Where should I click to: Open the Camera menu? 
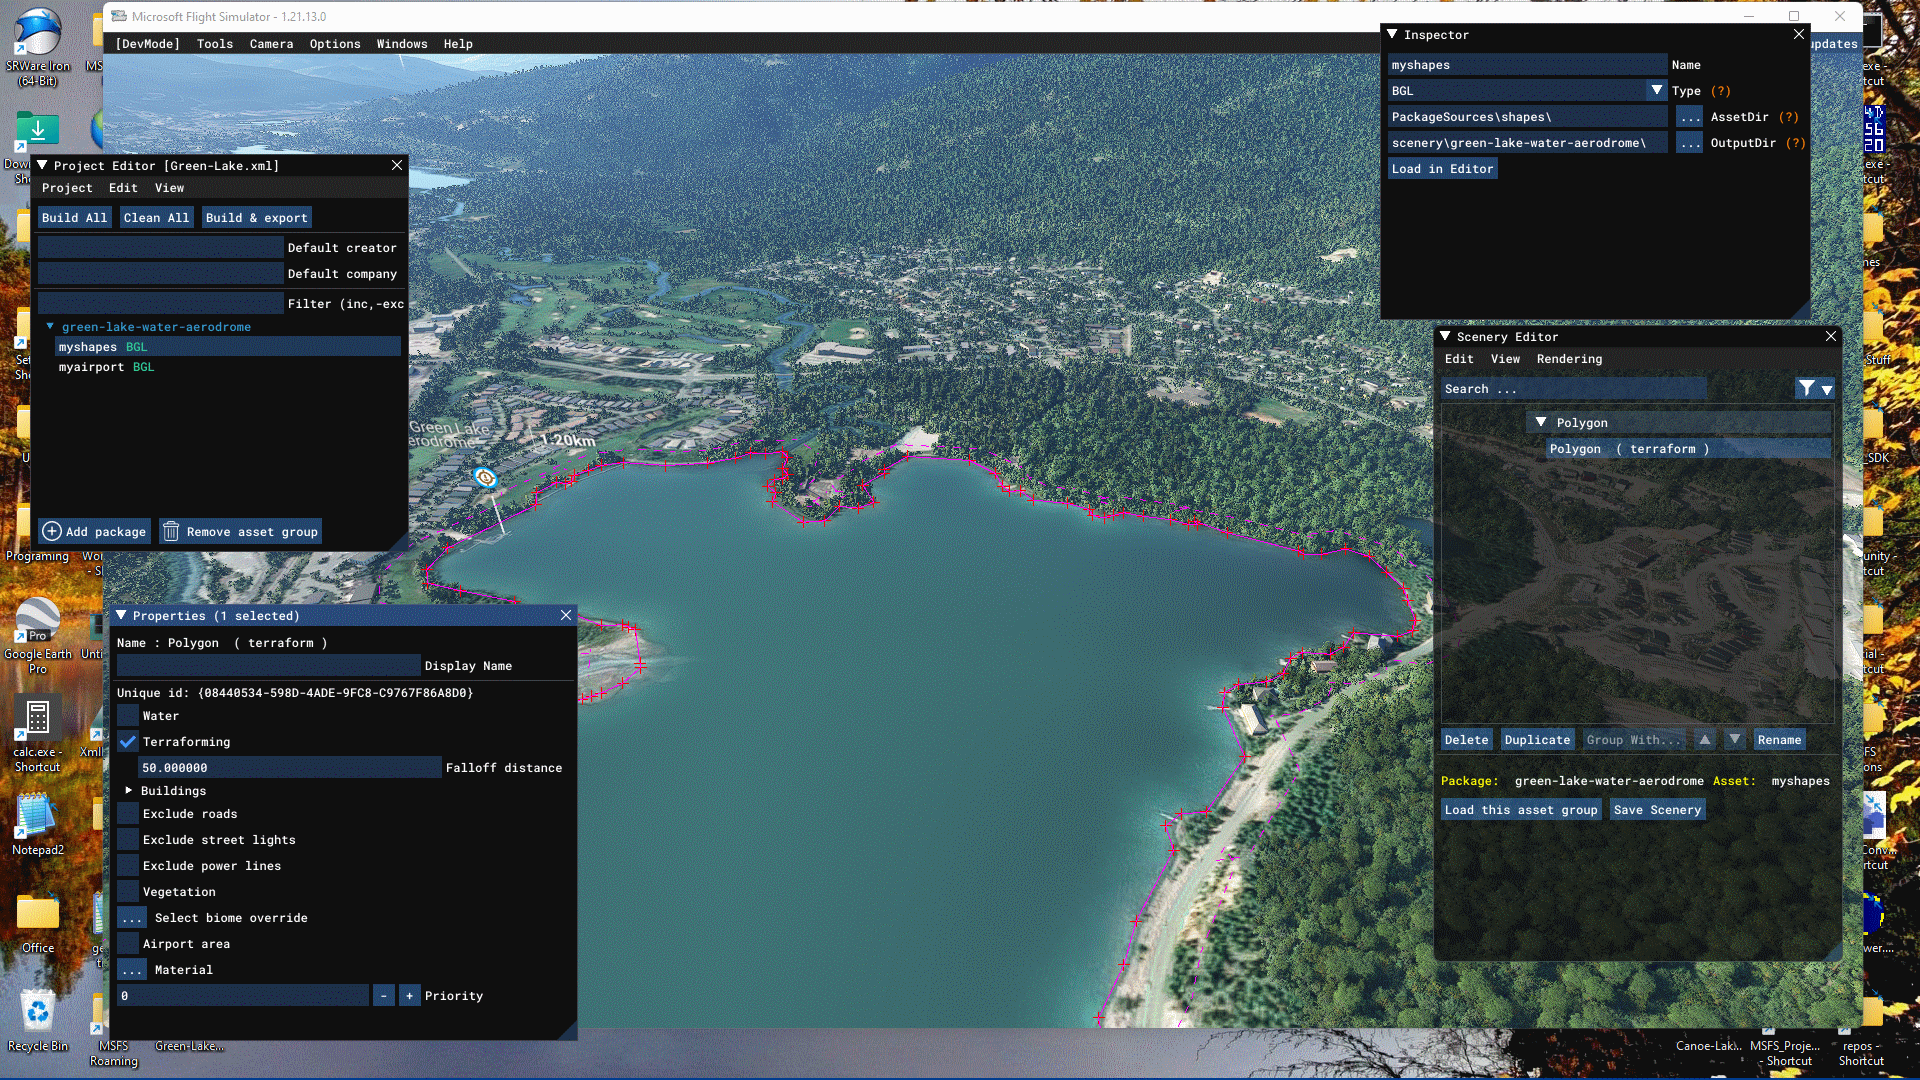(271, 44)
